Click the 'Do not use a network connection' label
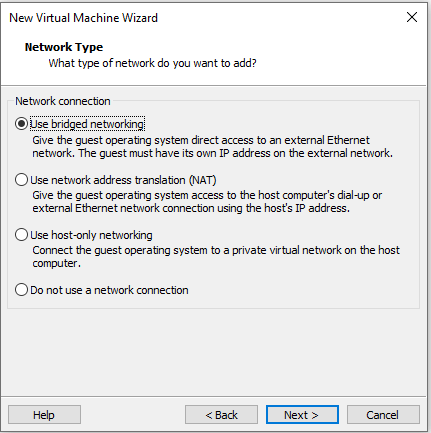The width and height of the screenshot is (431, 433). [x=109, y=290]
